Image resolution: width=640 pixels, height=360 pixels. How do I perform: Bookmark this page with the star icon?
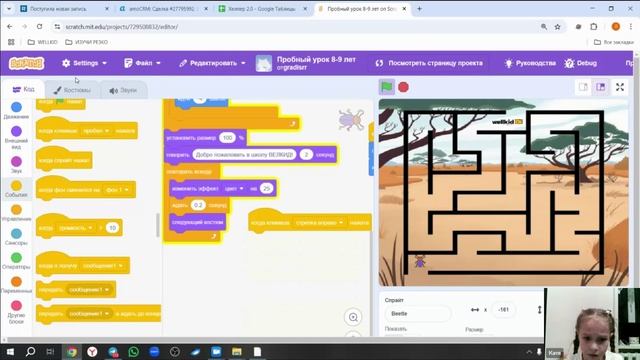pos(558,27)
